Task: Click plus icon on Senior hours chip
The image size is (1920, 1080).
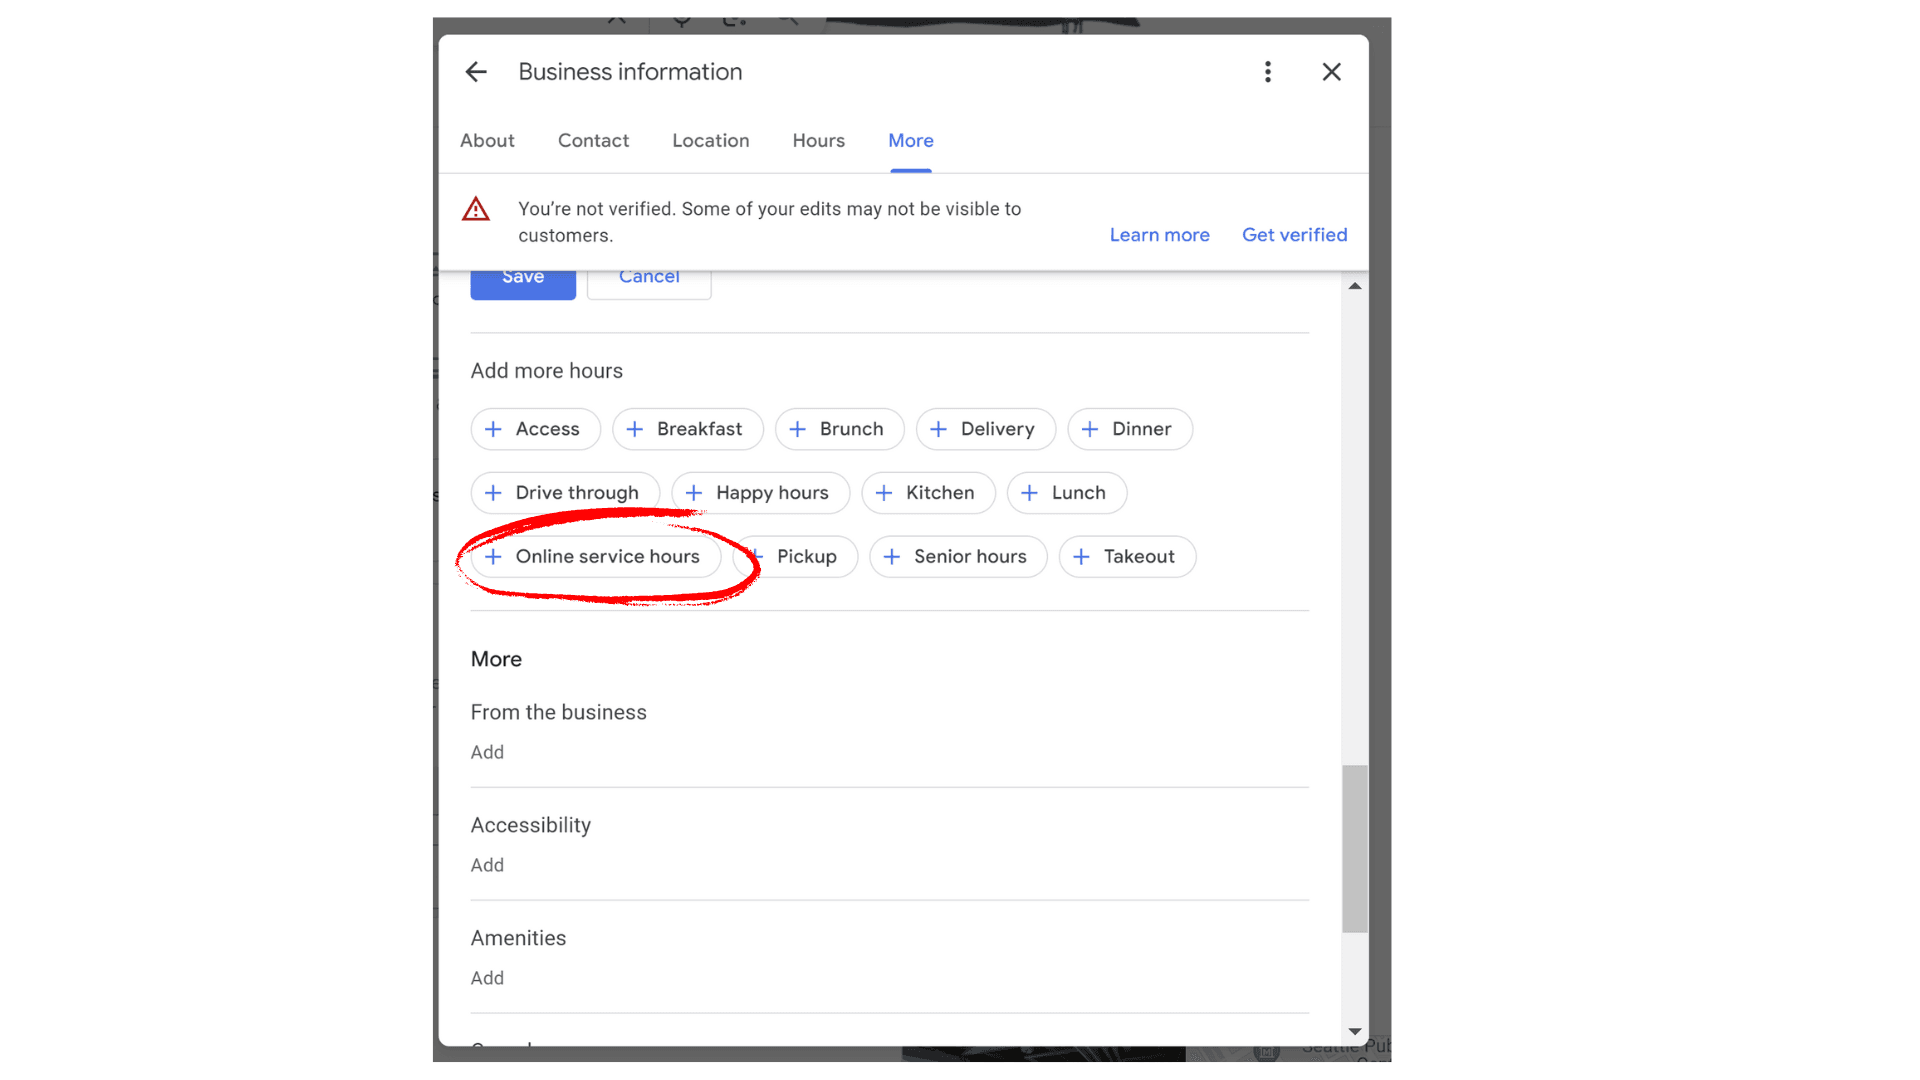Action: coord(892,557)
